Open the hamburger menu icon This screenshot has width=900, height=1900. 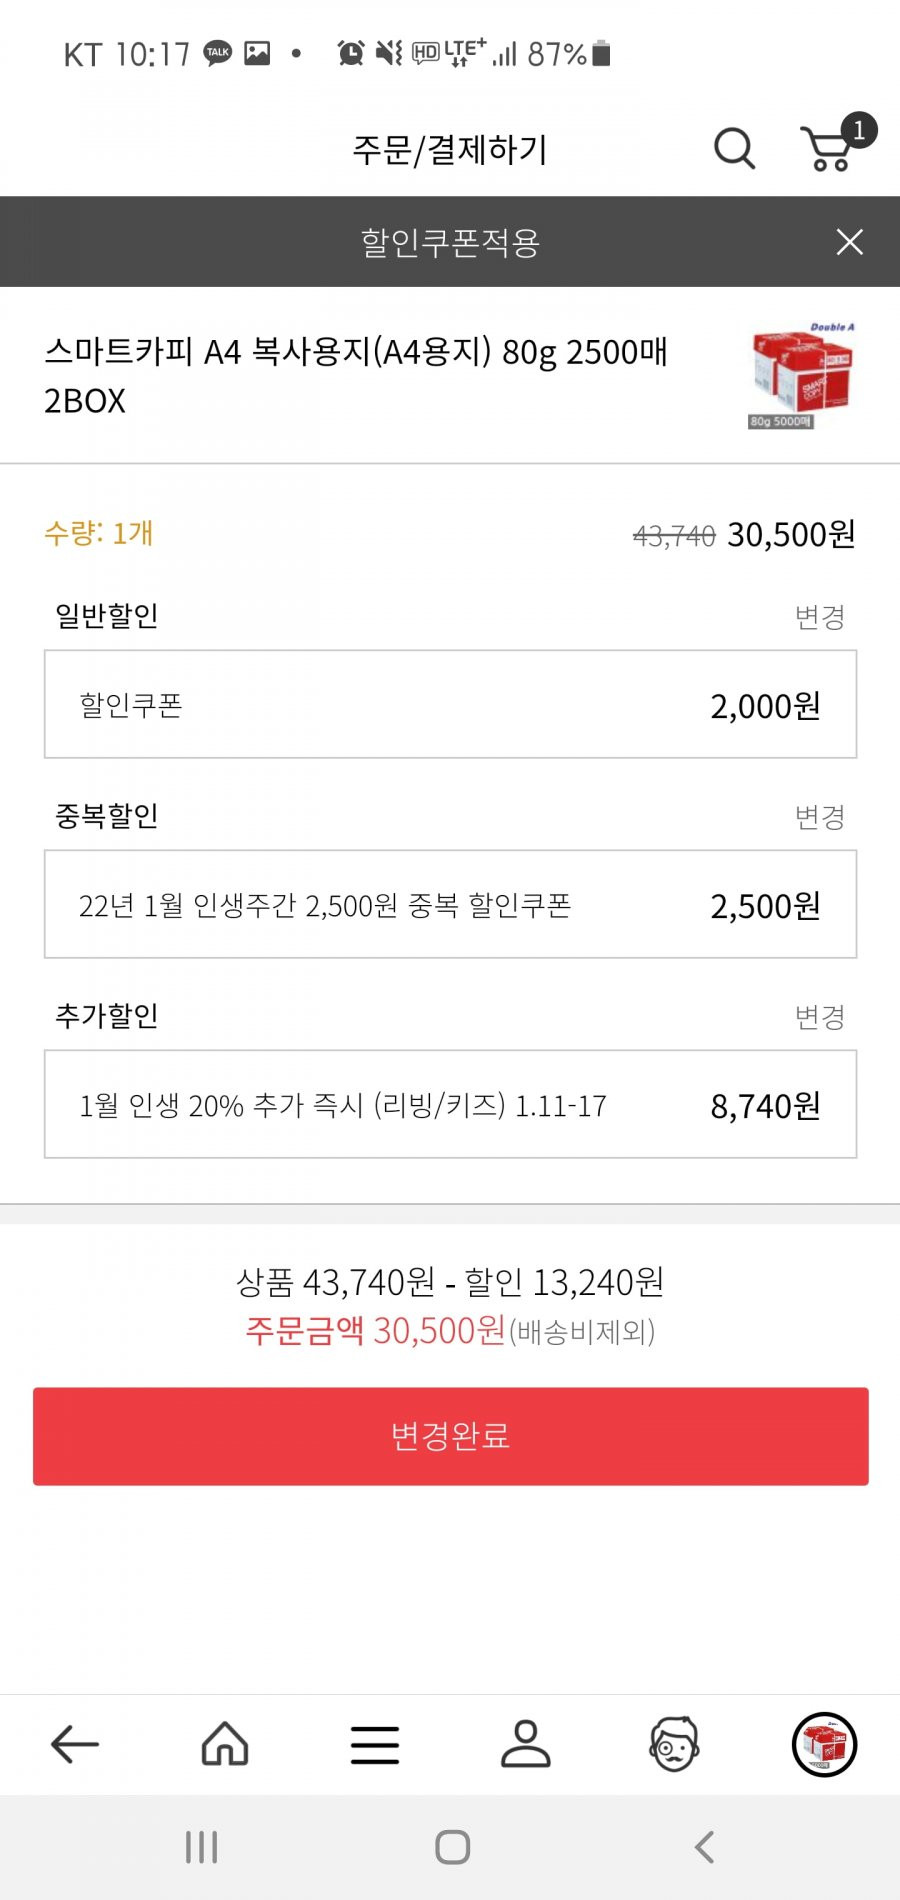[375, 1745]
